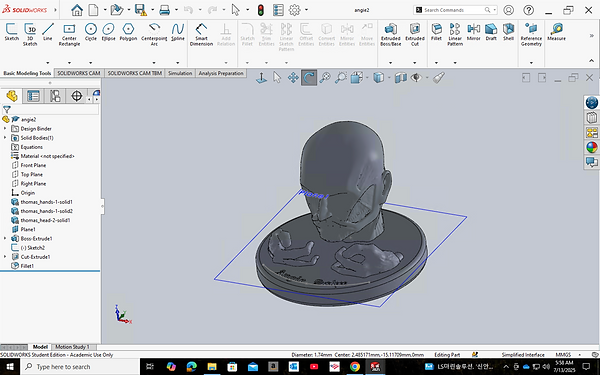Open the Design Library task pane icon
Image resolution: width=600 pixels, height=375 pixels.
click(x=592, y=117)
